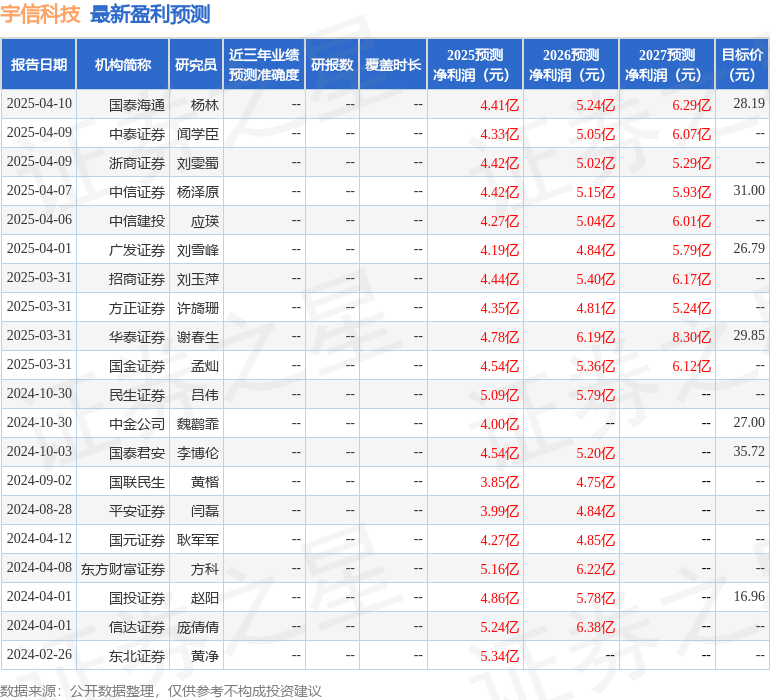
Task: Click the 目标价 column header
Action: click(742, 64)
